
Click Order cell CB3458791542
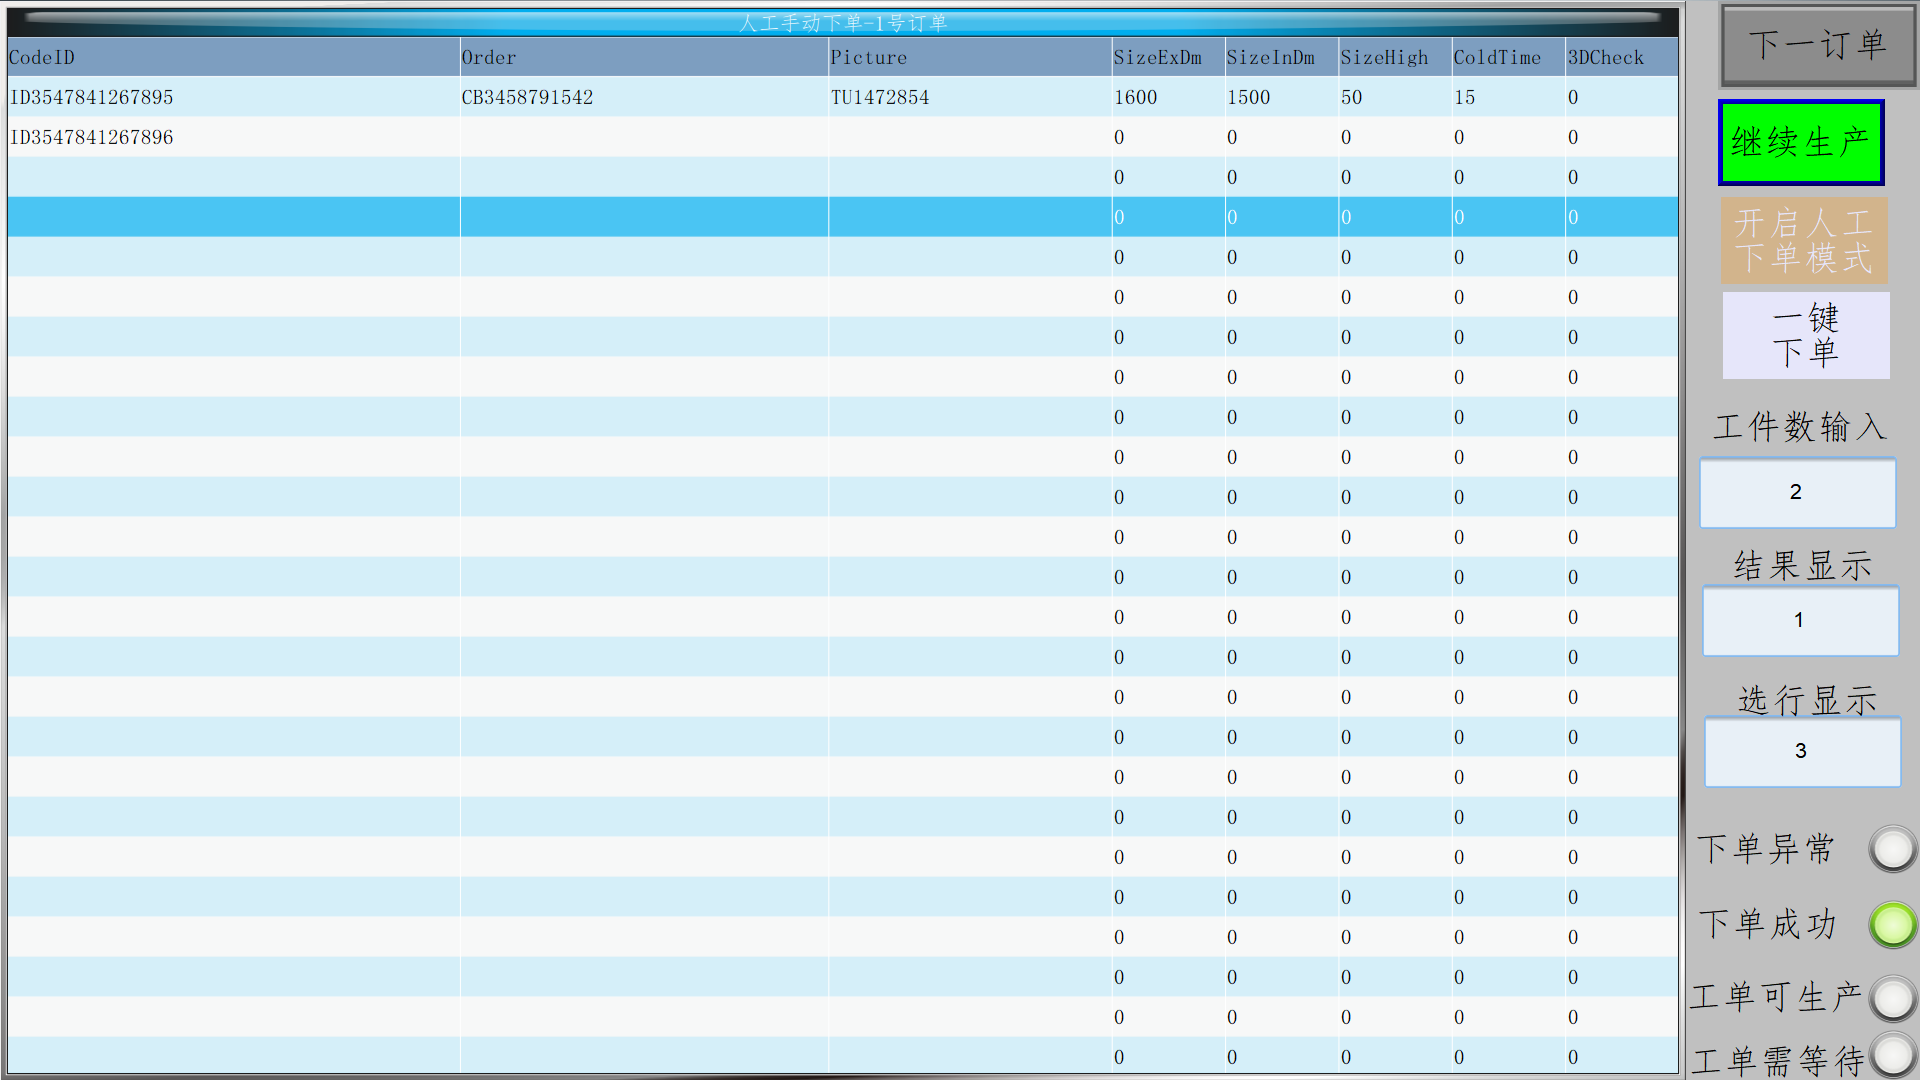pos(527,98)
